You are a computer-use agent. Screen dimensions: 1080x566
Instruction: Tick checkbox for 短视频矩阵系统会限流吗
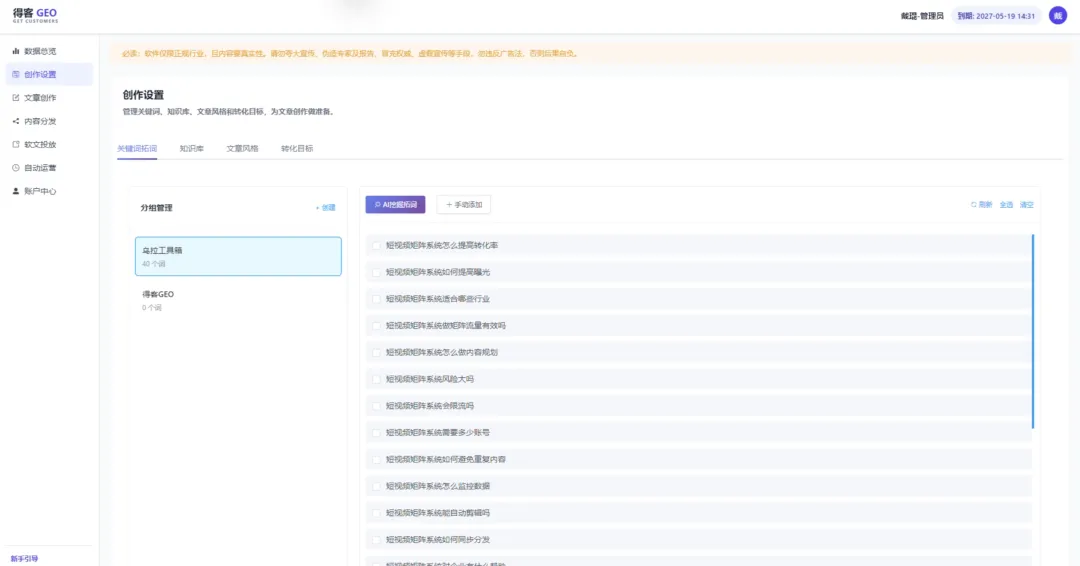click(x=376, y=406)
